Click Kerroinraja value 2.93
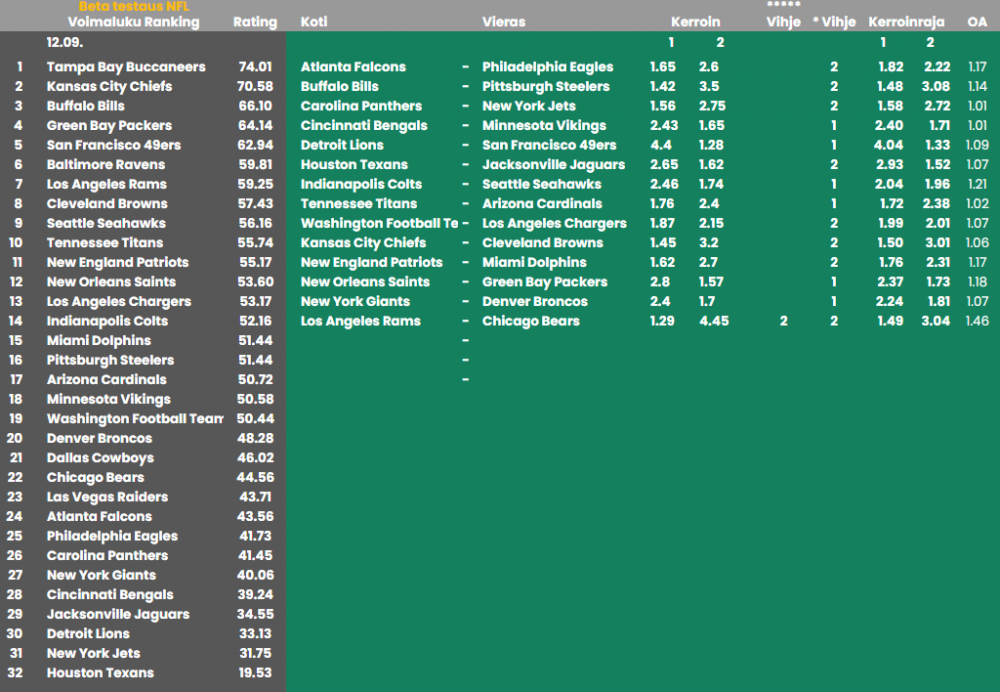Viewport: 1000px width, 692px height. coord(889,165)
